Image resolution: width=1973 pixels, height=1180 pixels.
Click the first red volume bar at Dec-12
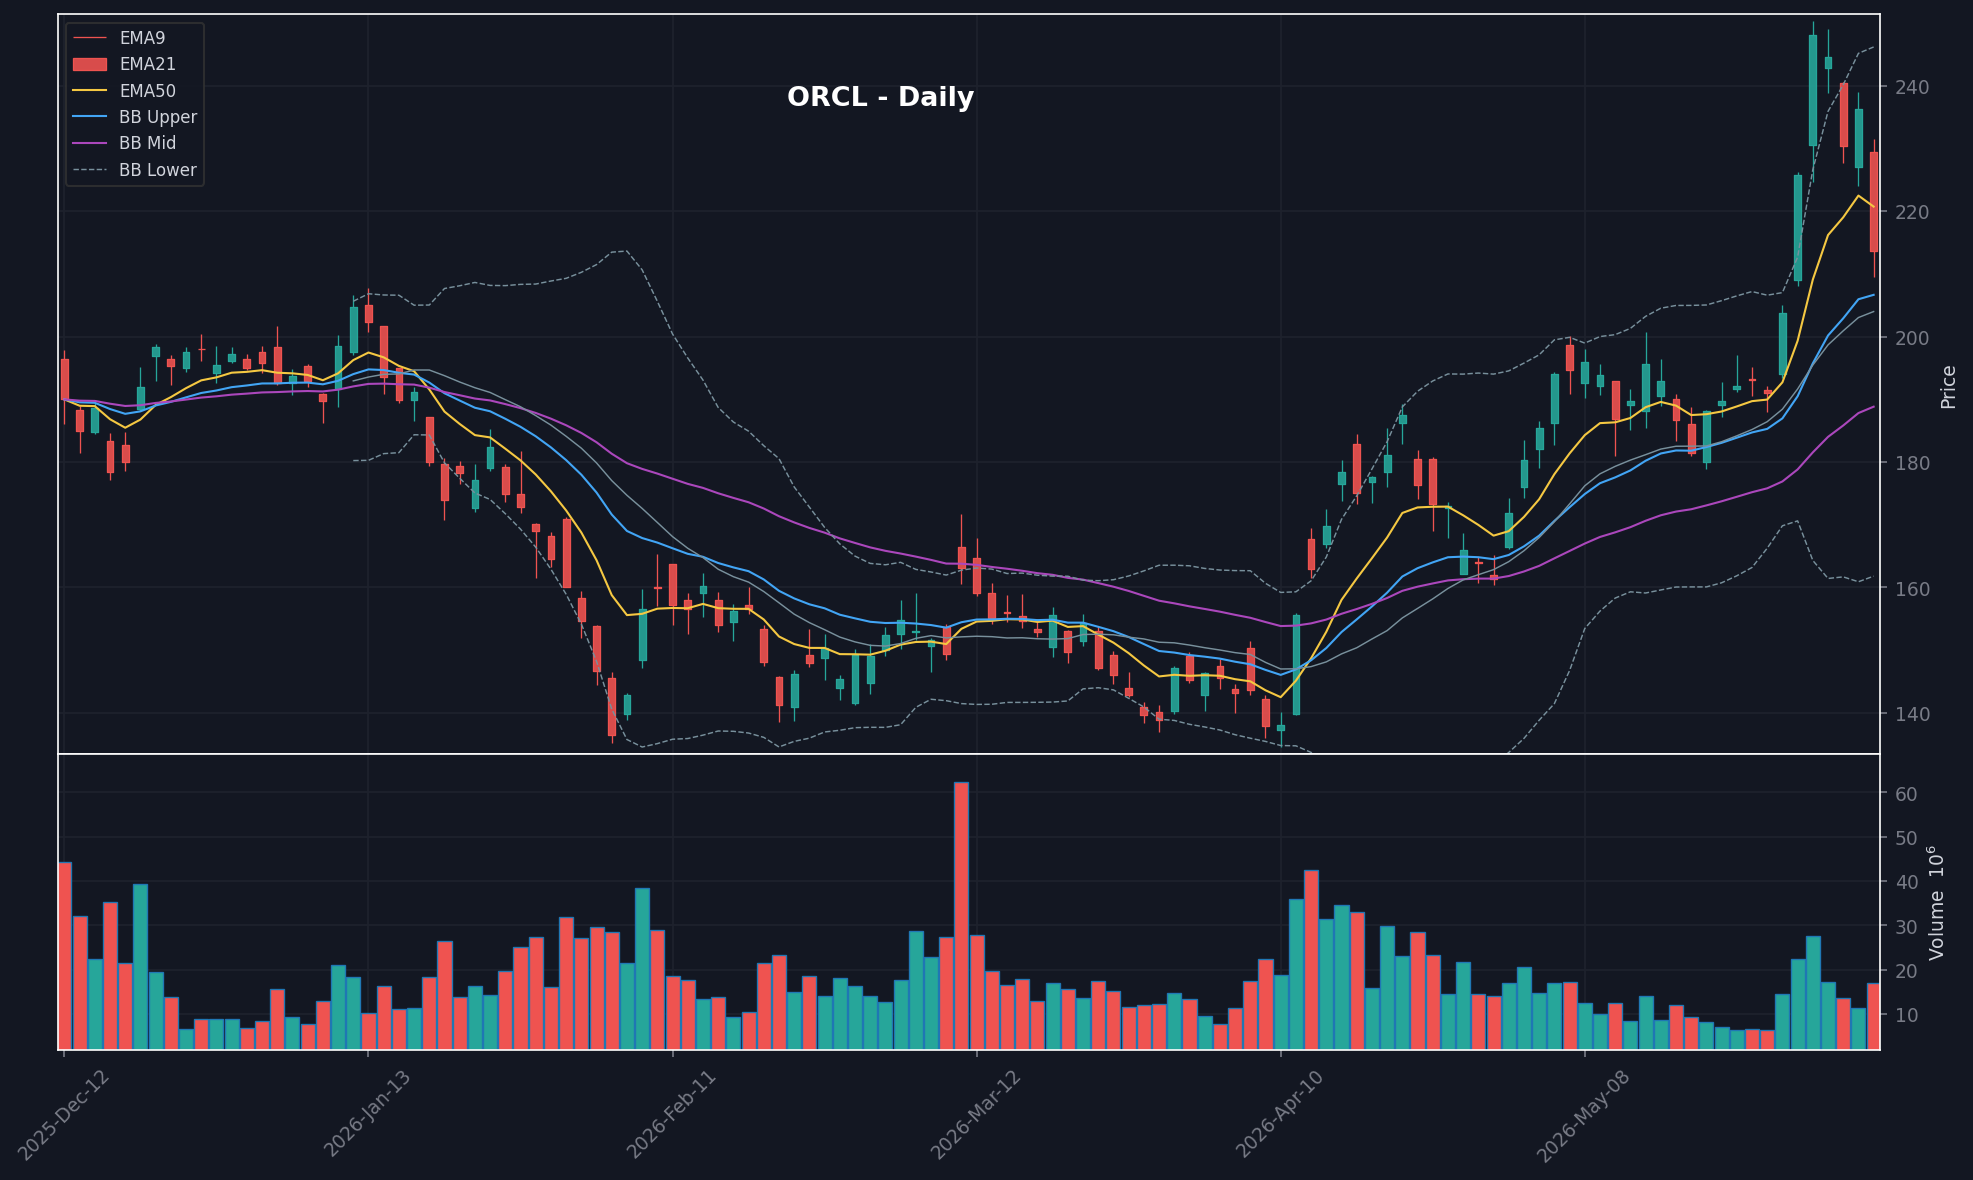[65, 955]
